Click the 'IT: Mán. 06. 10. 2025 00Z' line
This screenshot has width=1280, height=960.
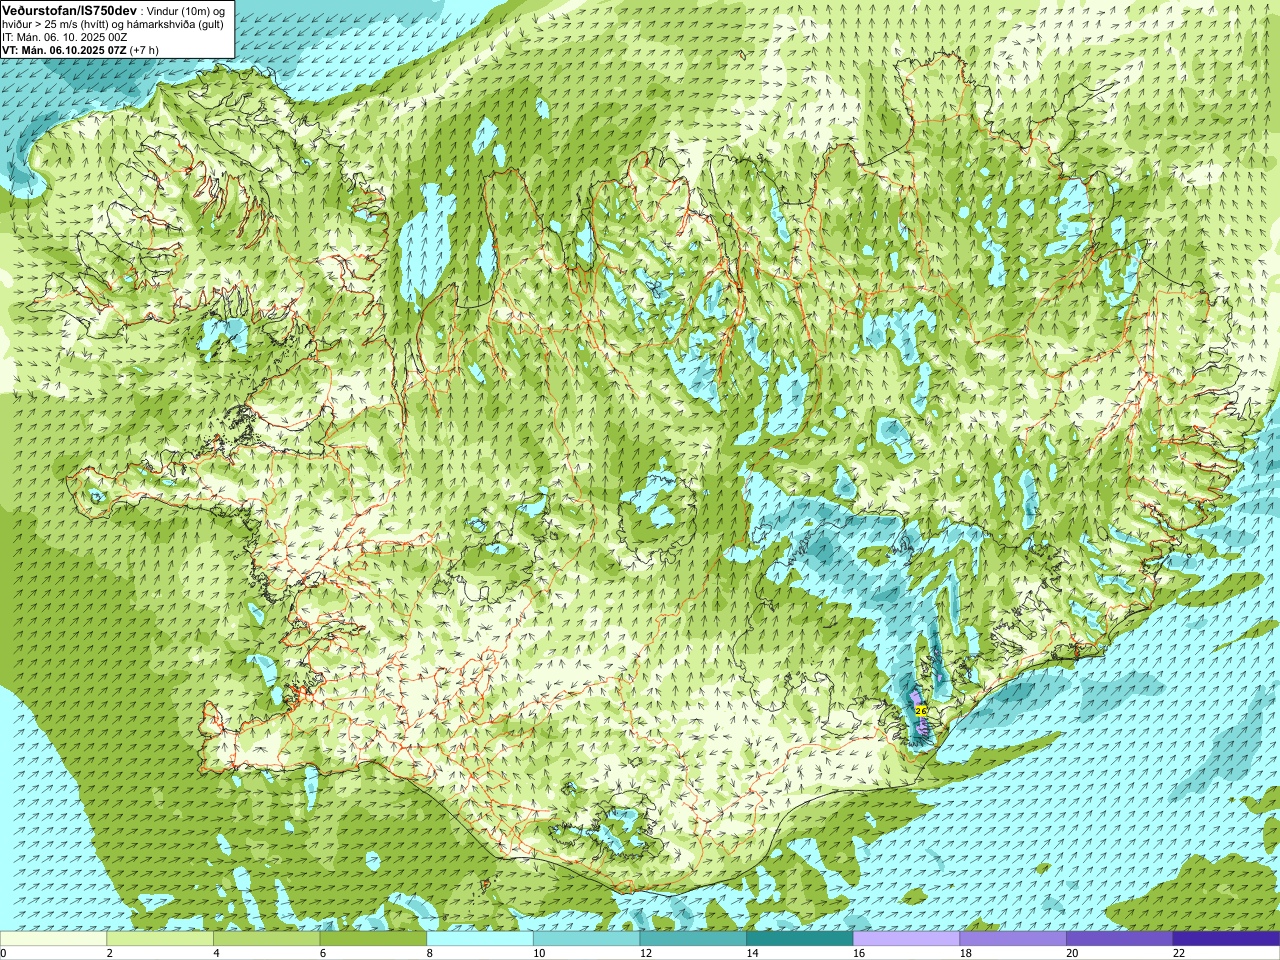click(x=64, y=37)
